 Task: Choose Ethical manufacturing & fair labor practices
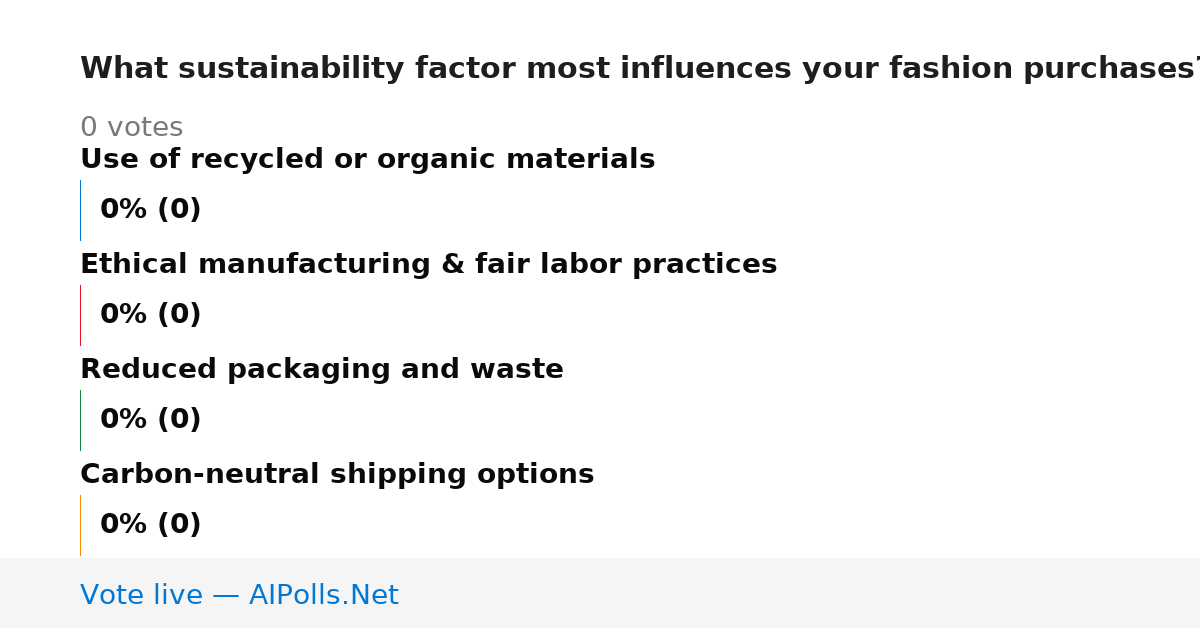[428, 265]
